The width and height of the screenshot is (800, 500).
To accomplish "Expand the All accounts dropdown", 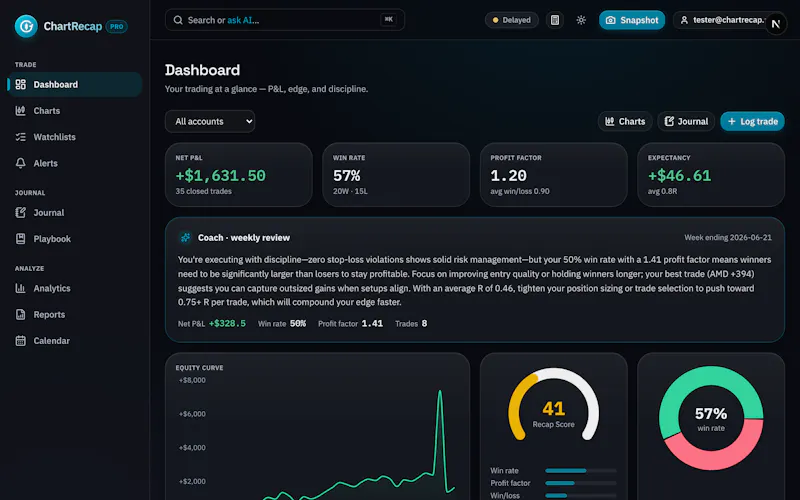I will coord(210,121).
